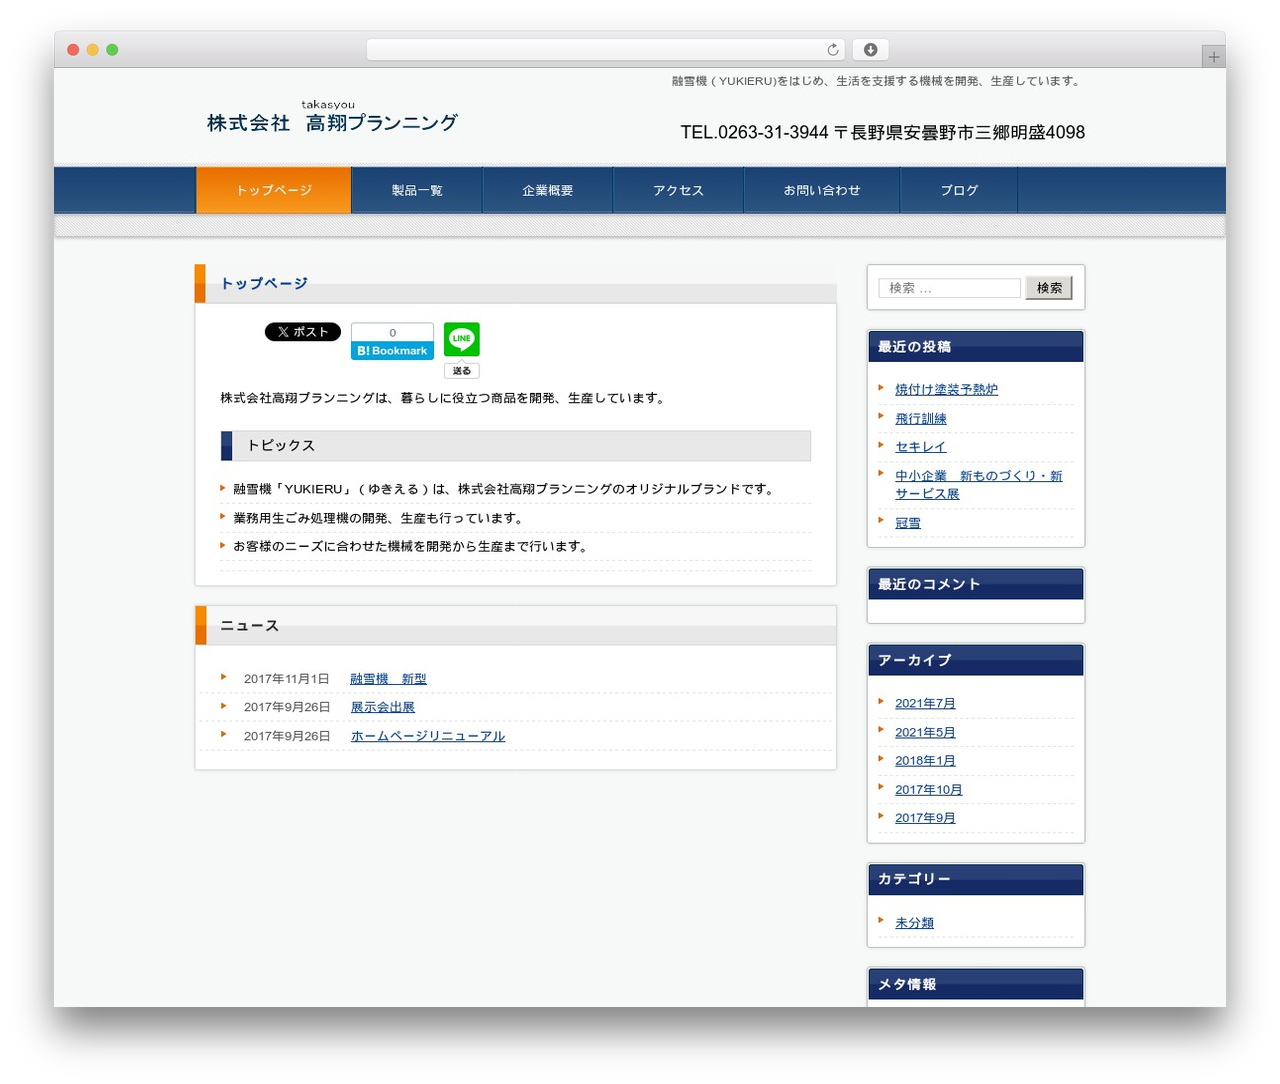Open the 2021年7月 archive
The image size is (1280, 1084).
925,704
